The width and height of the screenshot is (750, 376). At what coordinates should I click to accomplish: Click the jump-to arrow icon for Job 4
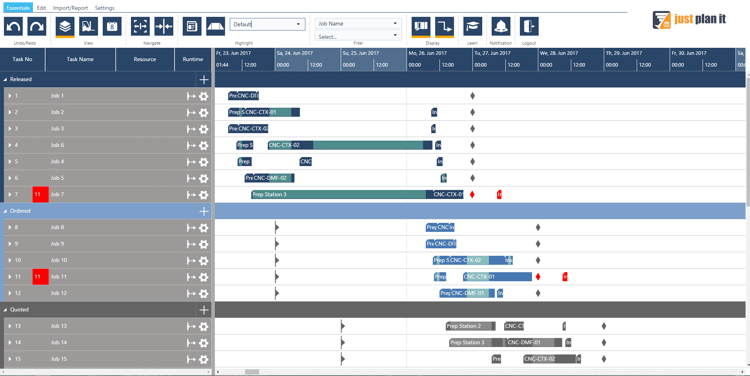coord(191,162)
